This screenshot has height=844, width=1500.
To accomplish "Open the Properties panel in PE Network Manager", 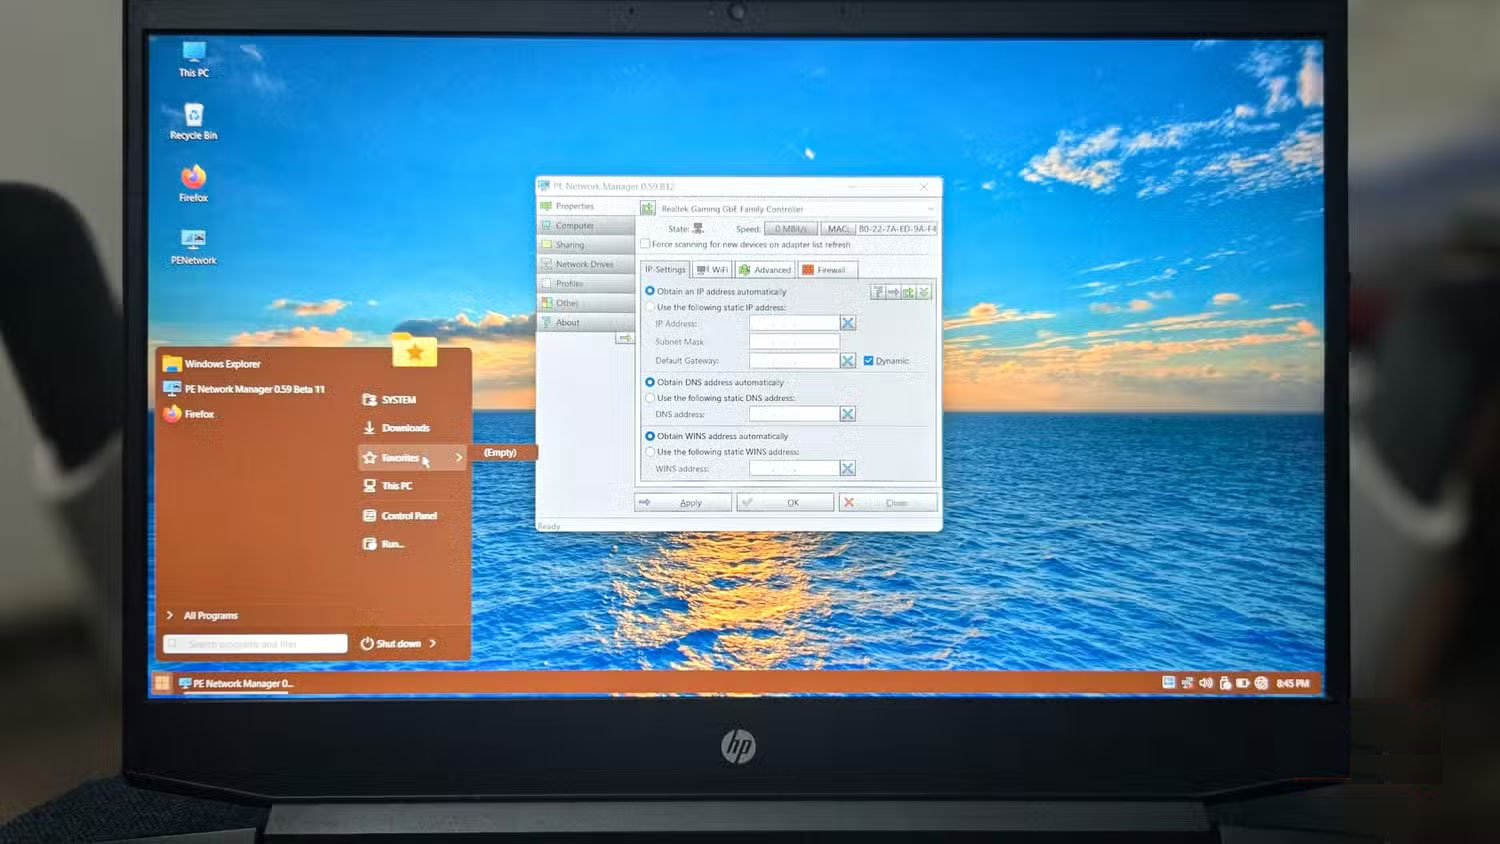I will click(575, 205).
